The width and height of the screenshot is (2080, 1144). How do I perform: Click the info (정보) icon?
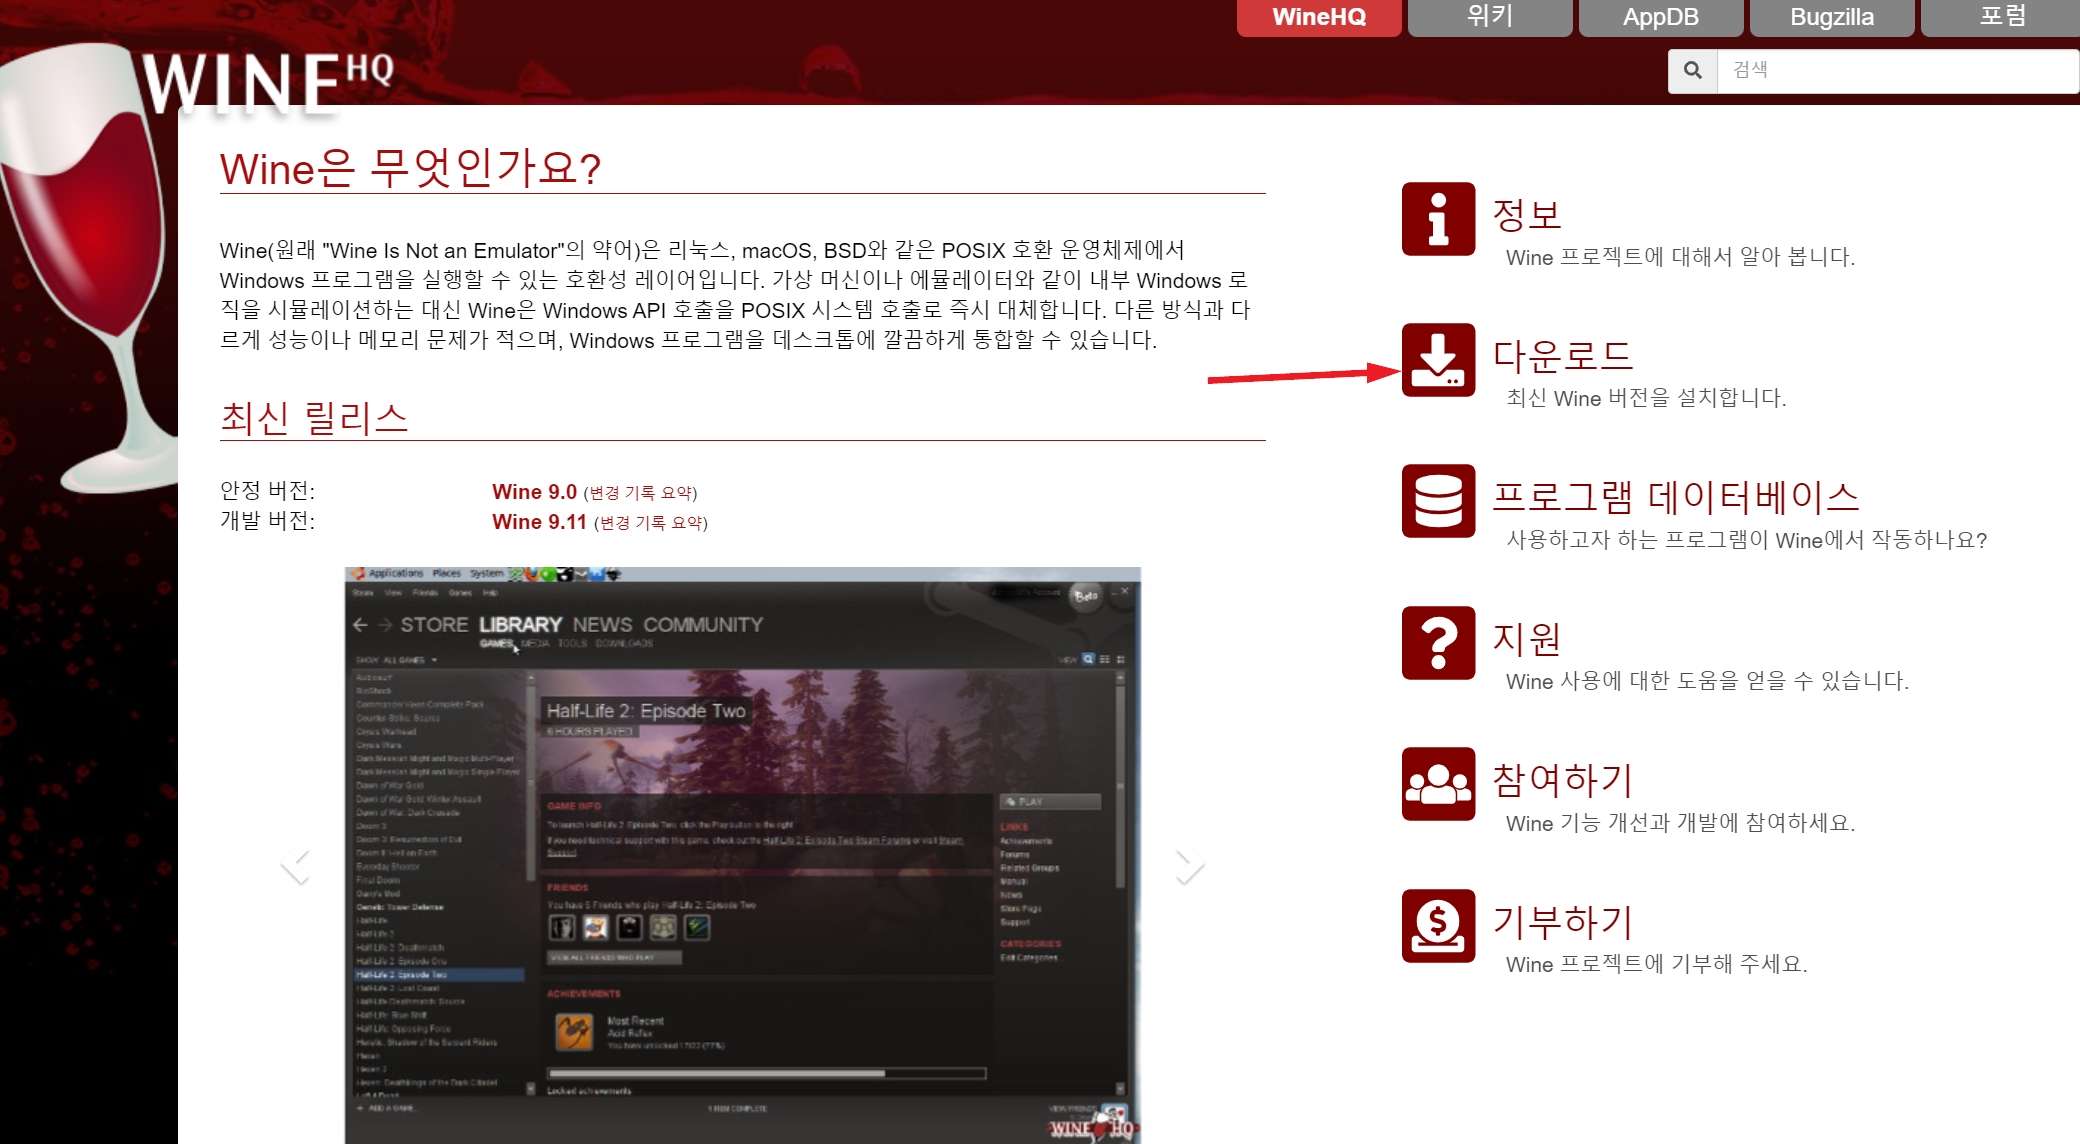[x=1438, y=219]
